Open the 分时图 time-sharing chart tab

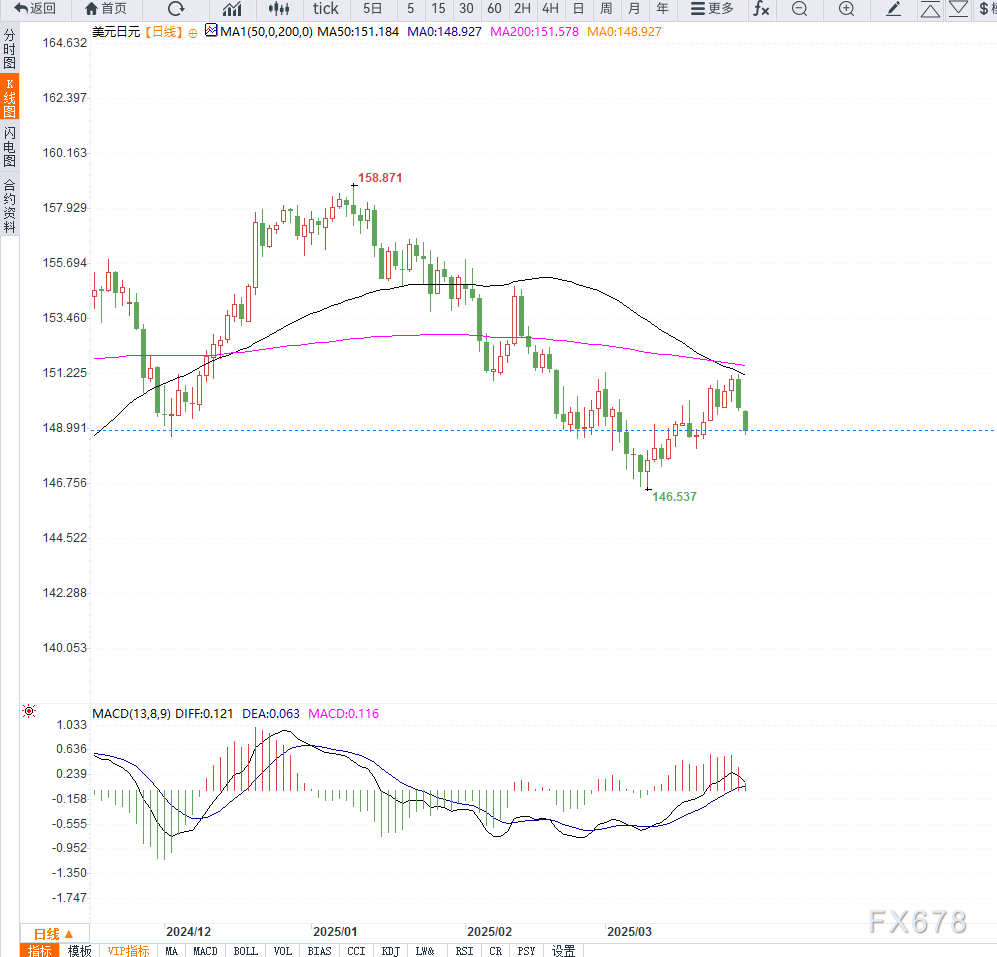[10, 48]
